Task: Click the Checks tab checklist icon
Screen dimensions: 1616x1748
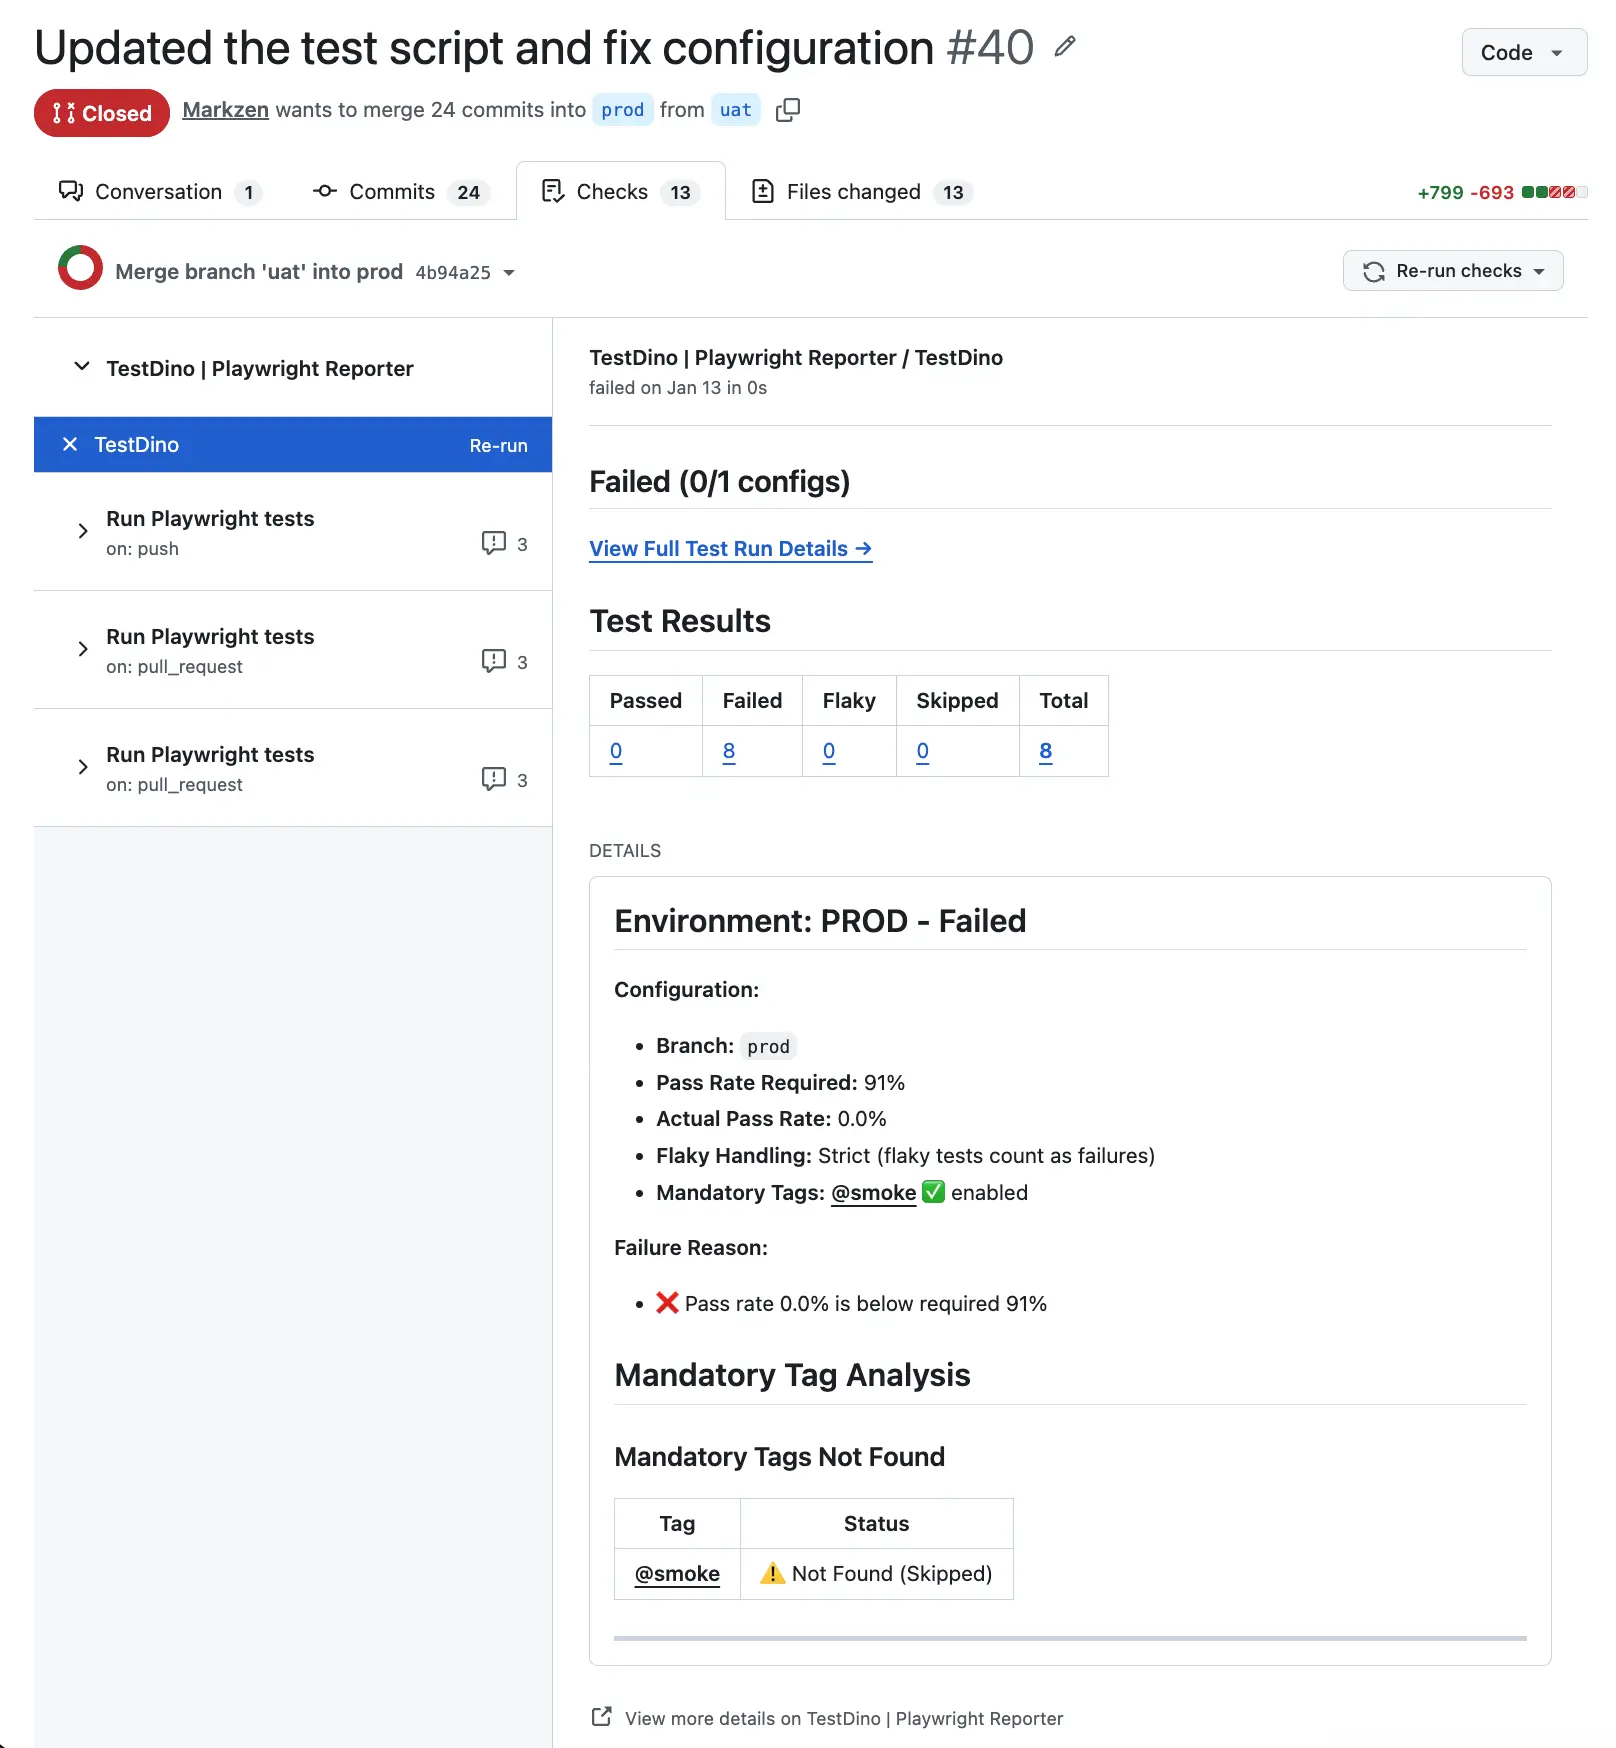Action: (x=553, y=191)
